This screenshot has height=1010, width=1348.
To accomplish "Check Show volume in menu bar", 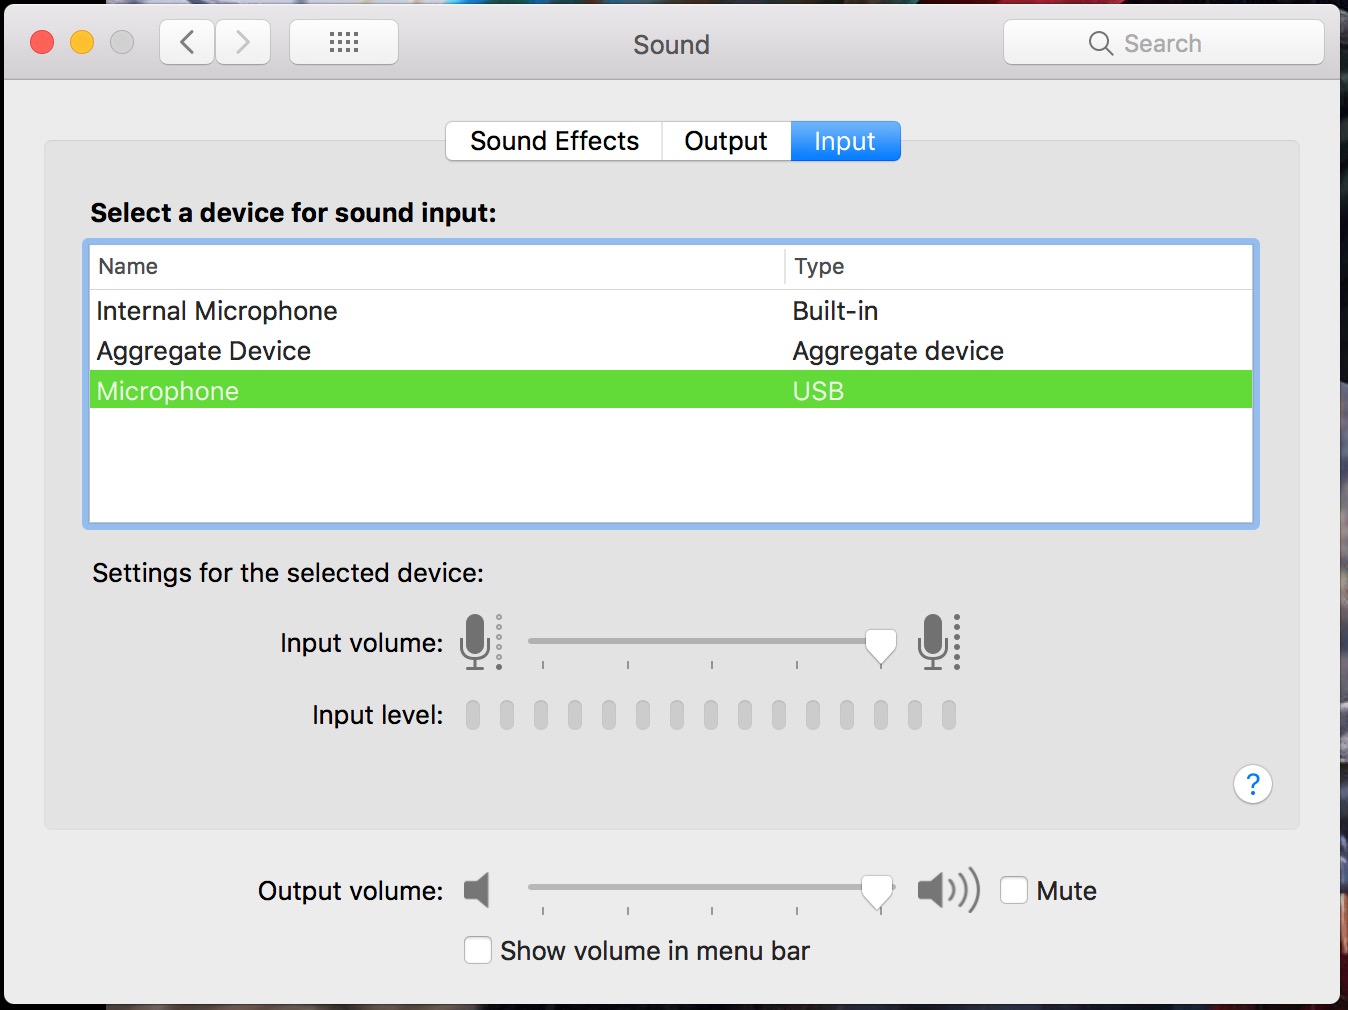I will point(477,950).
